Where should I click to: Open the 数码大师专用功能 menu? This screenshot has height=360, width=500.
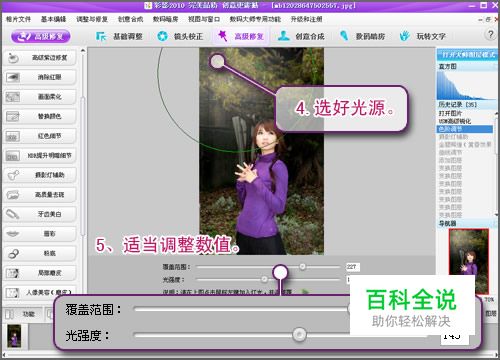tap(255, 19)
